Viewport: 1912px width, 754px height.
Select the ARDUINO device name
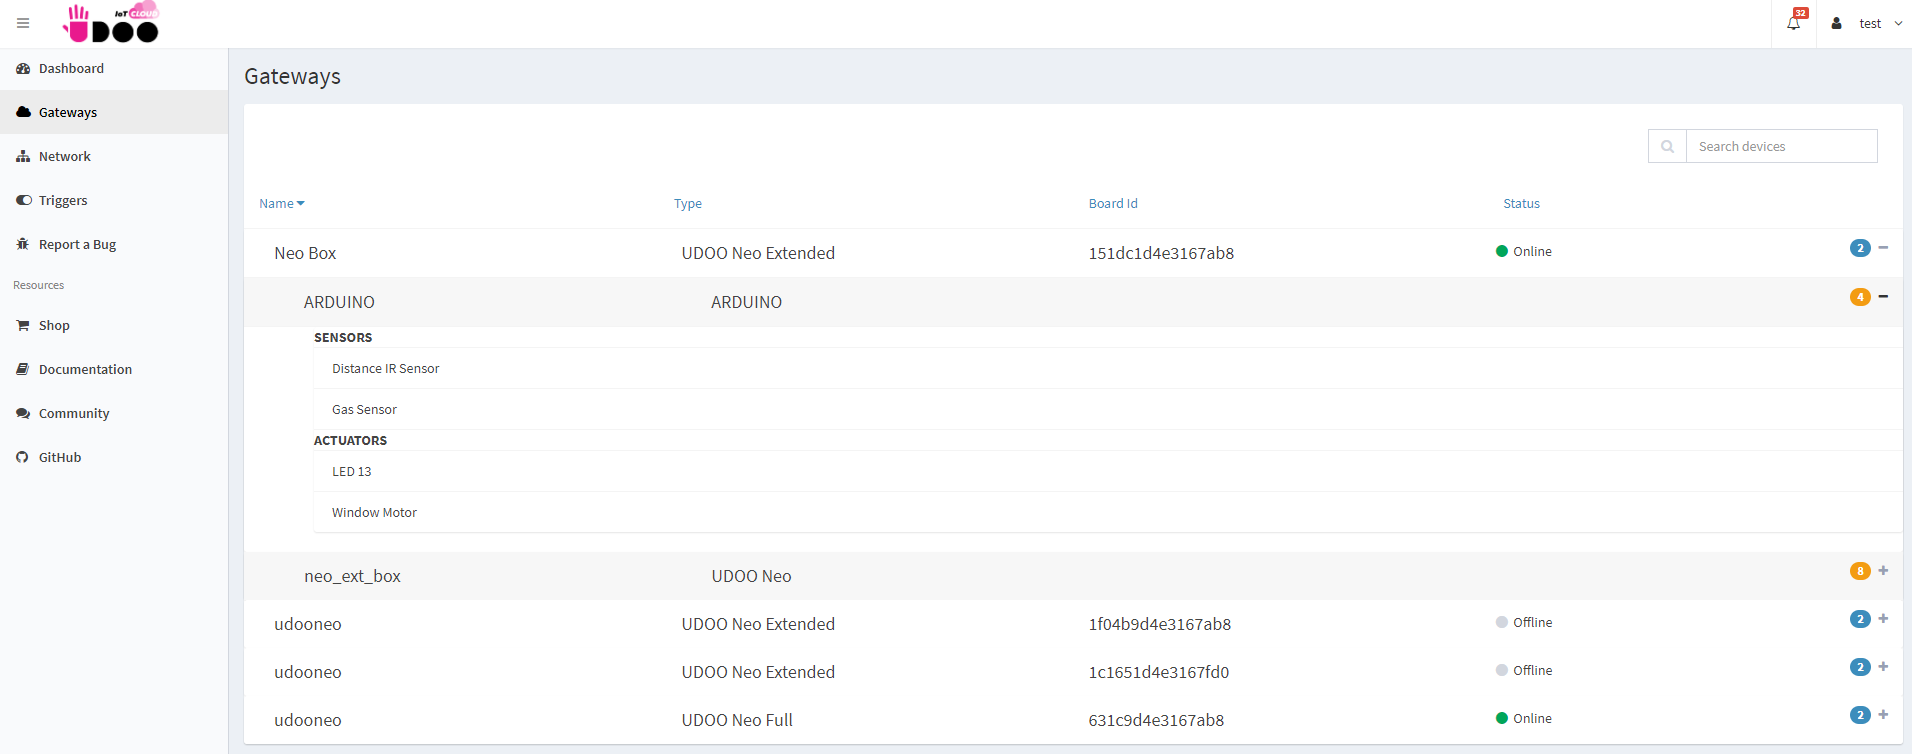click(x=339, y=302)
